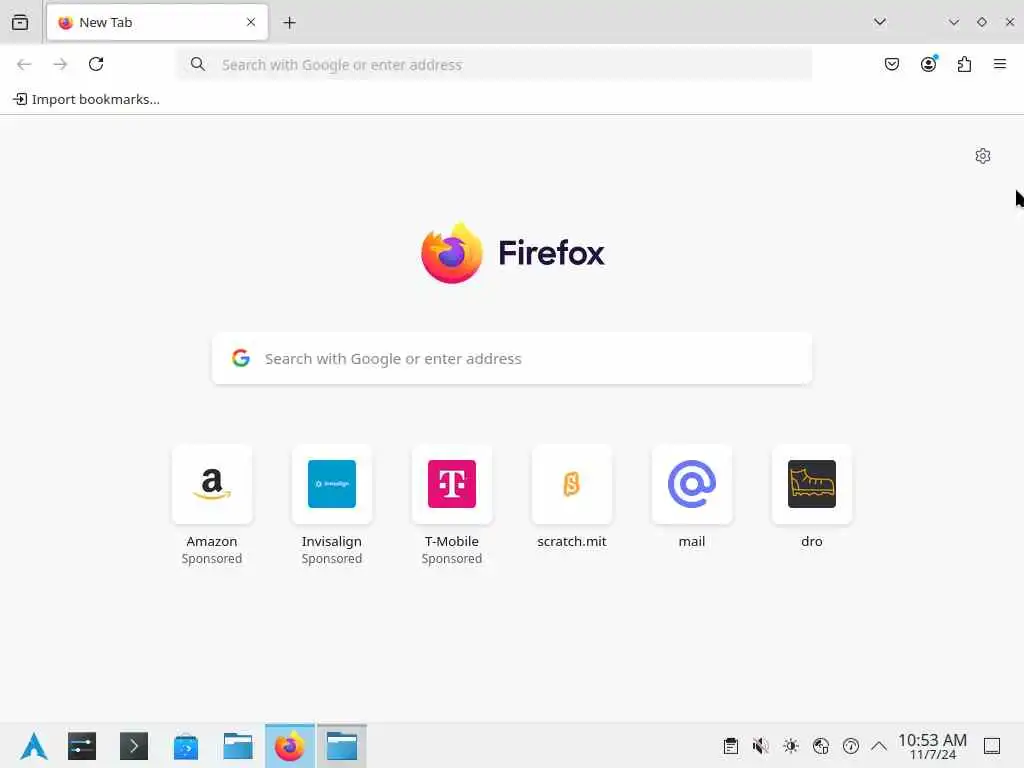The image size is (1024, 768).
Task: Click Import bookmarks link
Action: (x=87, y=99)
